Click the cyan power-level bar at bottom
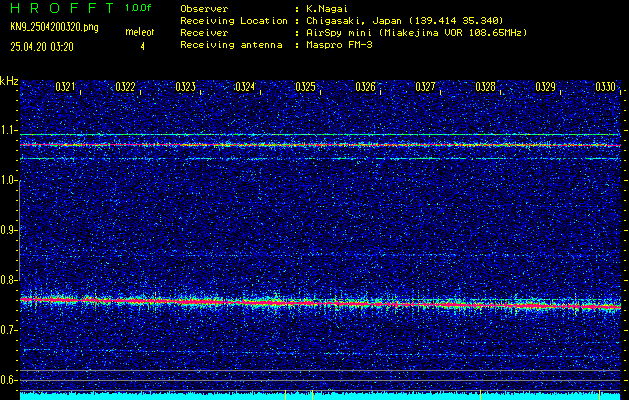The height and width of the screenshot is (400, 629). [320, 396]
